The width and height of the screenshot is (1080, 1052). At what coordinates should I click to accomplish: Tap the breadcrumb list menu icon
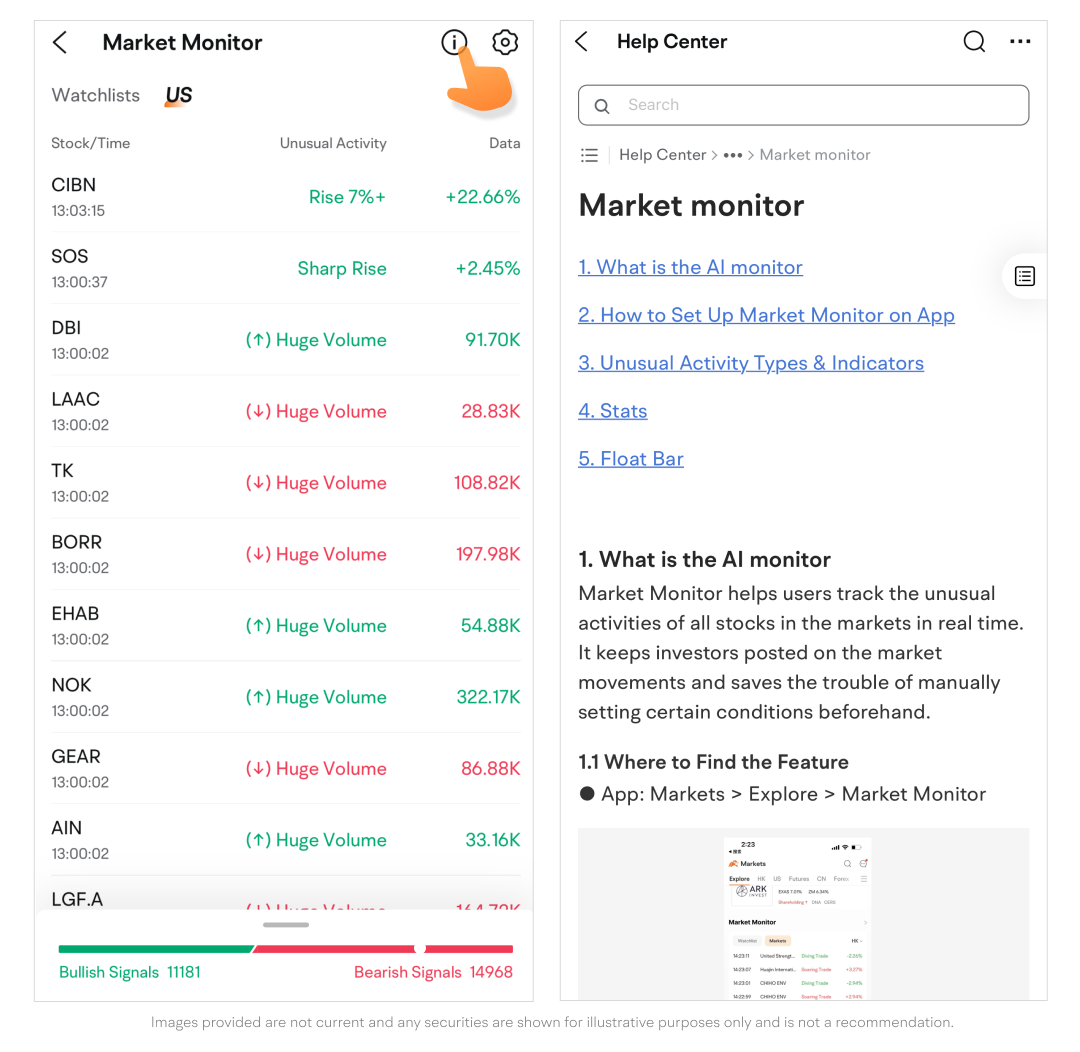pos(590,155)
